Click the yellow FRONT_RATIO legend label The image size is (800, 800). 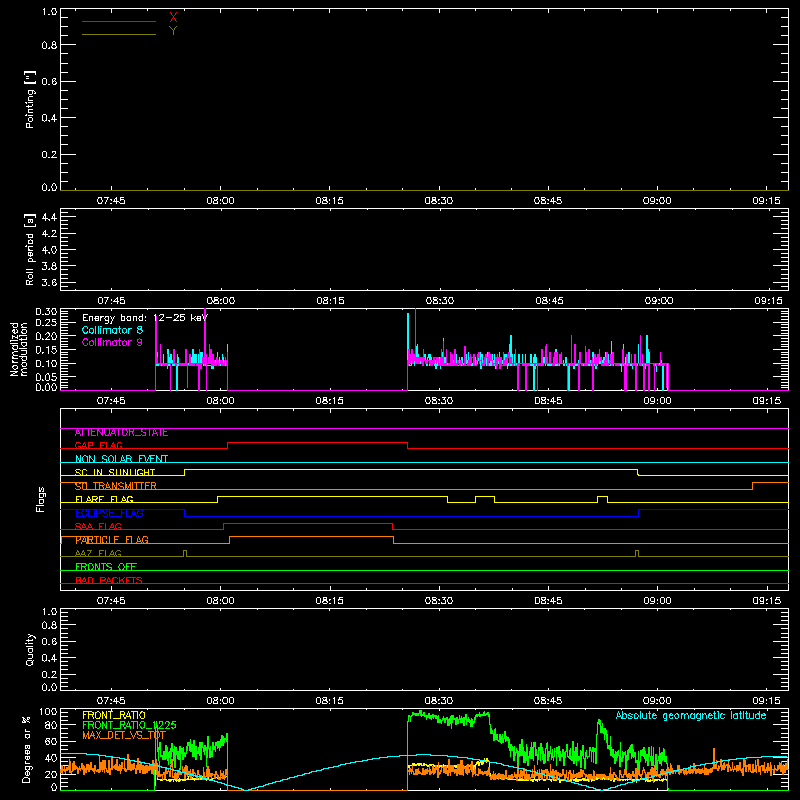[x=114, y=715]
